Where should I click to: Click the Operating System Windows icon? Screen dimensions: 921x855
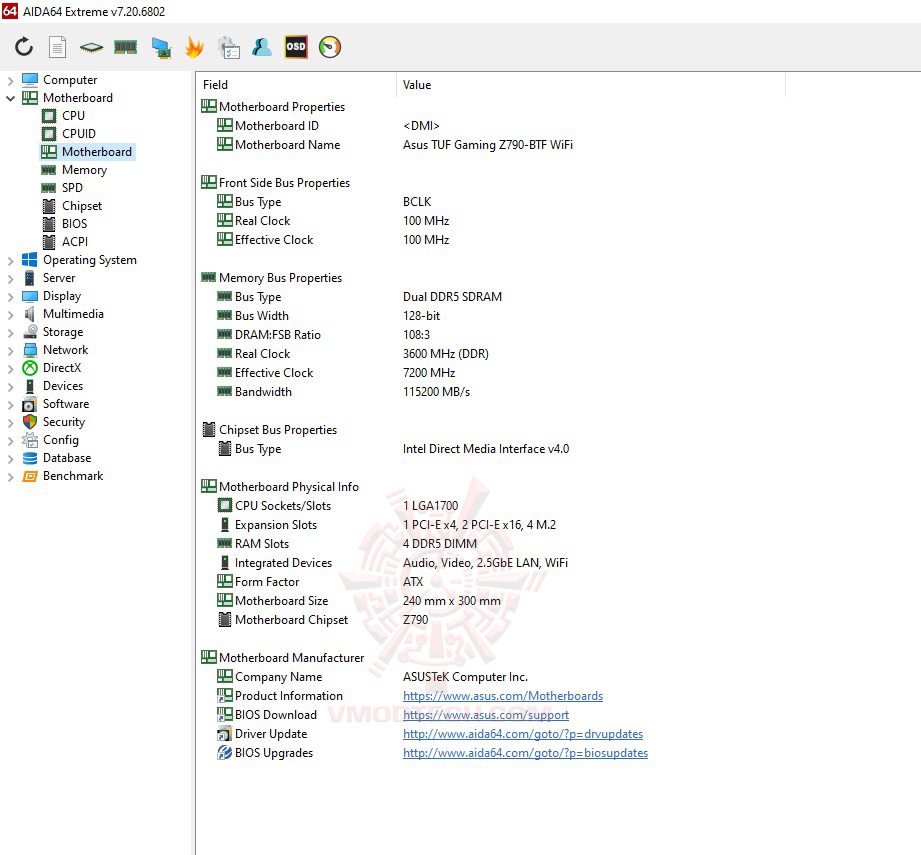point(29,260)
